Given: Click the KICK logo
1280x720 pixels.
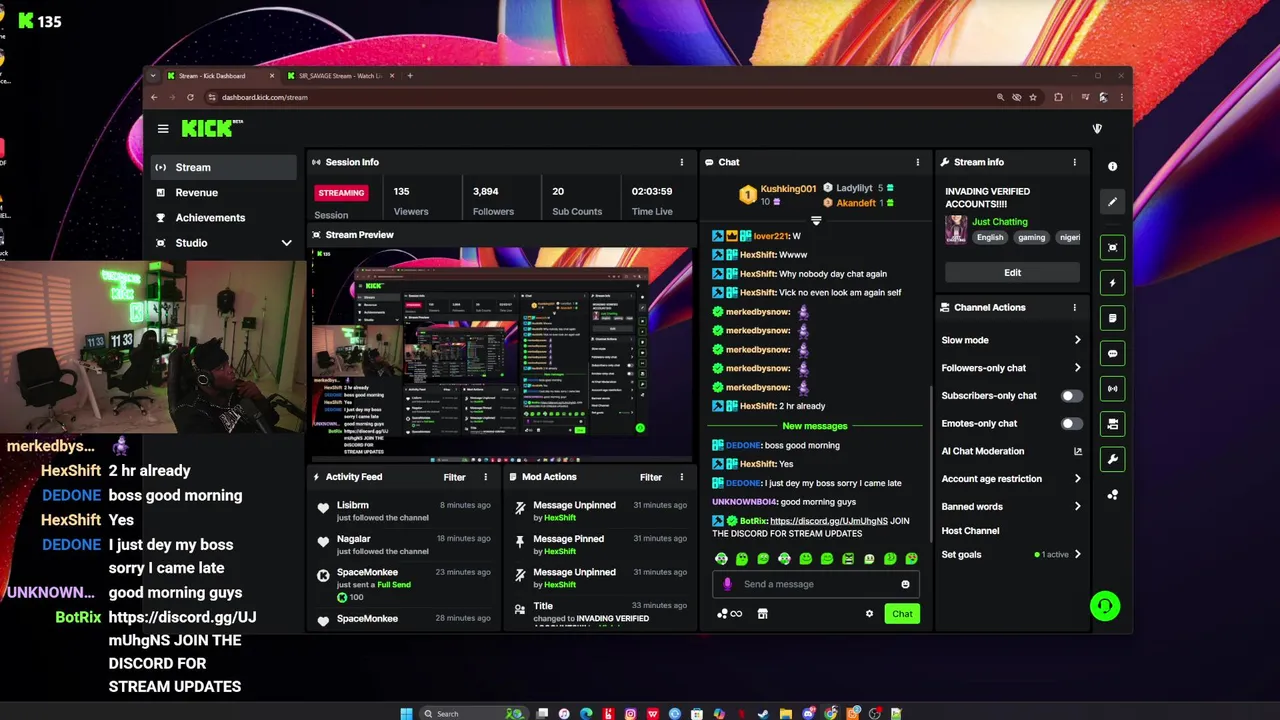Looking at the screenshot, I should pyautogui.click(x=212, y=129).
